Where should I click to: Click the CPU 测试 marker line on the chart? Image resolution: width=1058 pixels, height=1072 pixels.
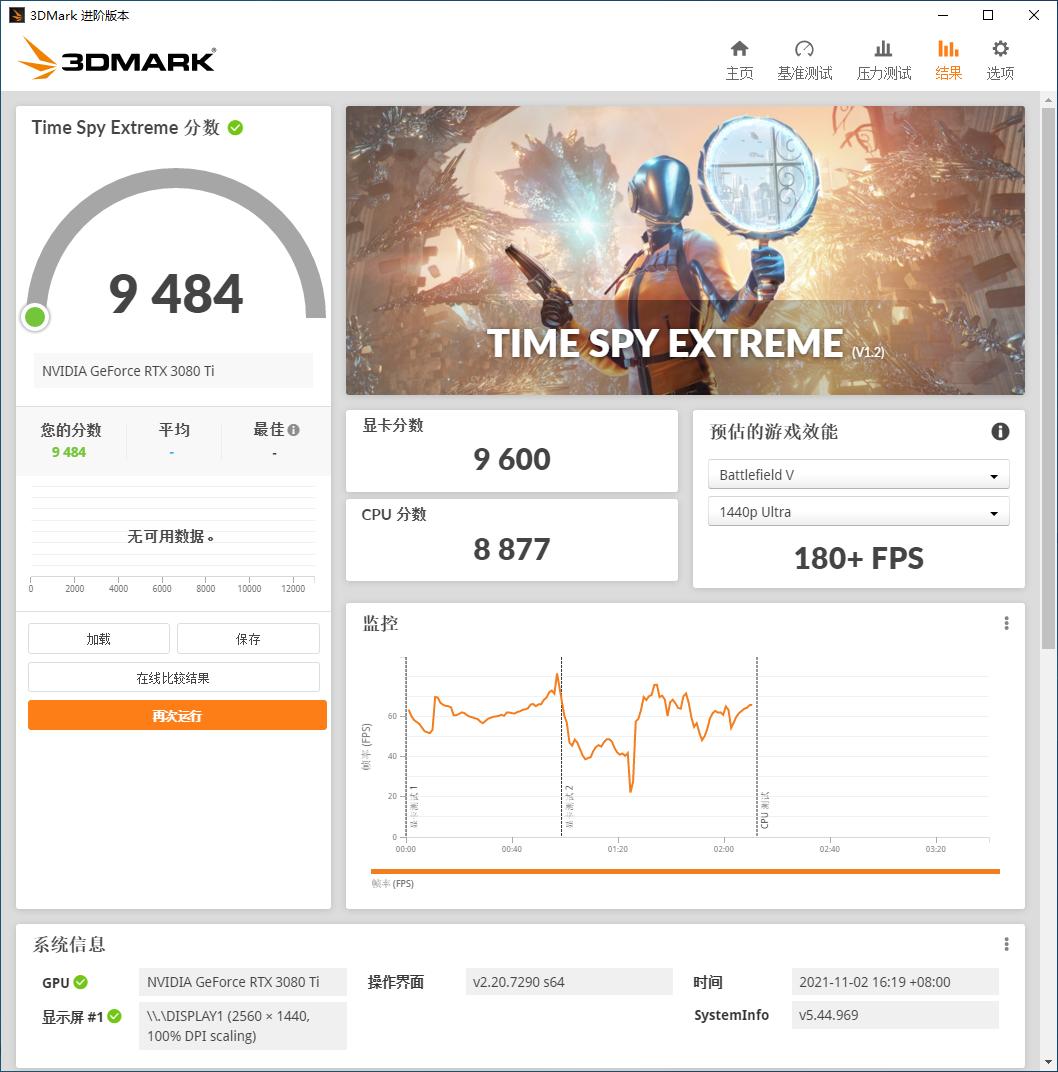point(757,747)
